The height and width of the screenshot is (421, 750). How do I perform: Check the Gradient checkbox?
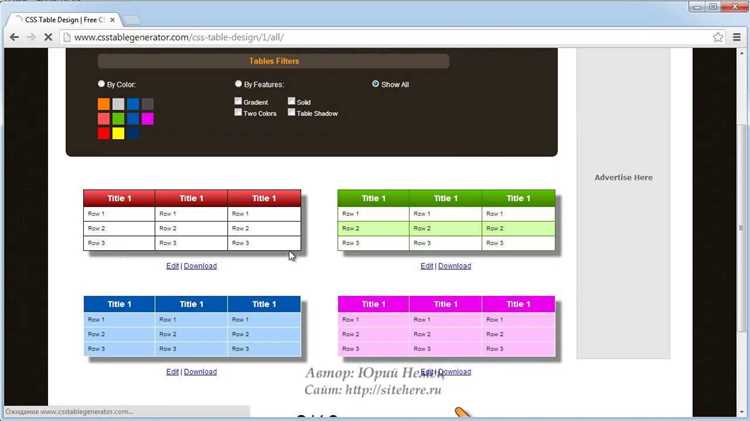(238, 101)
